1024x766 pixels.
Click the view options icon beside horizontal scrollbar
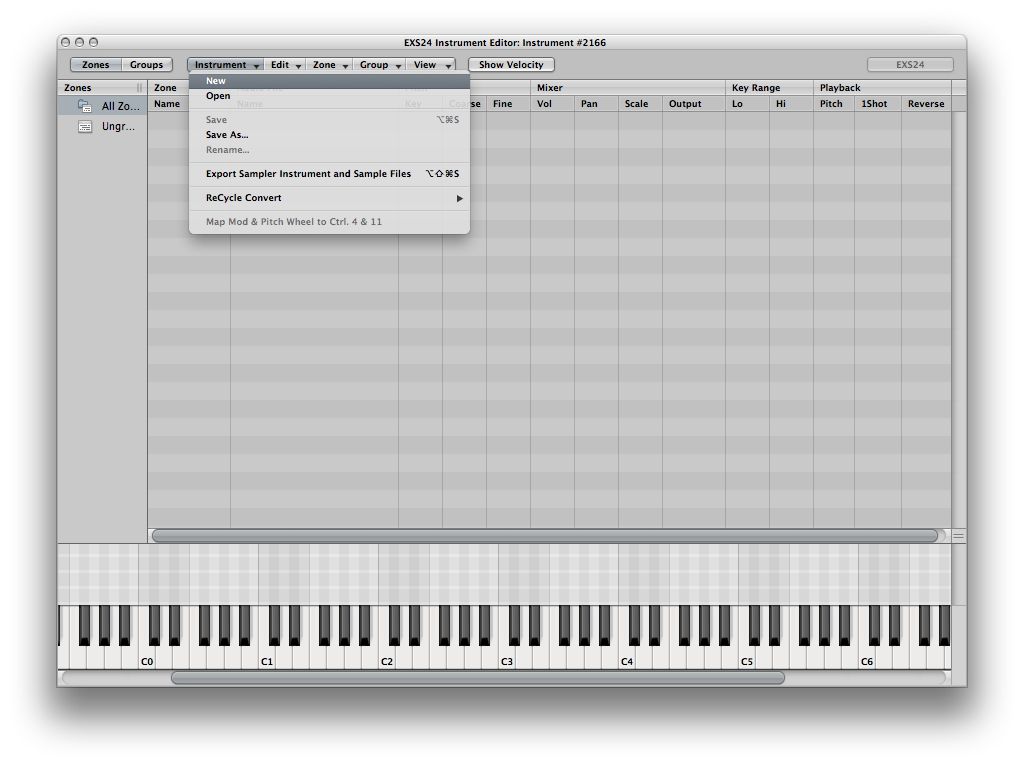click(958, 536)
